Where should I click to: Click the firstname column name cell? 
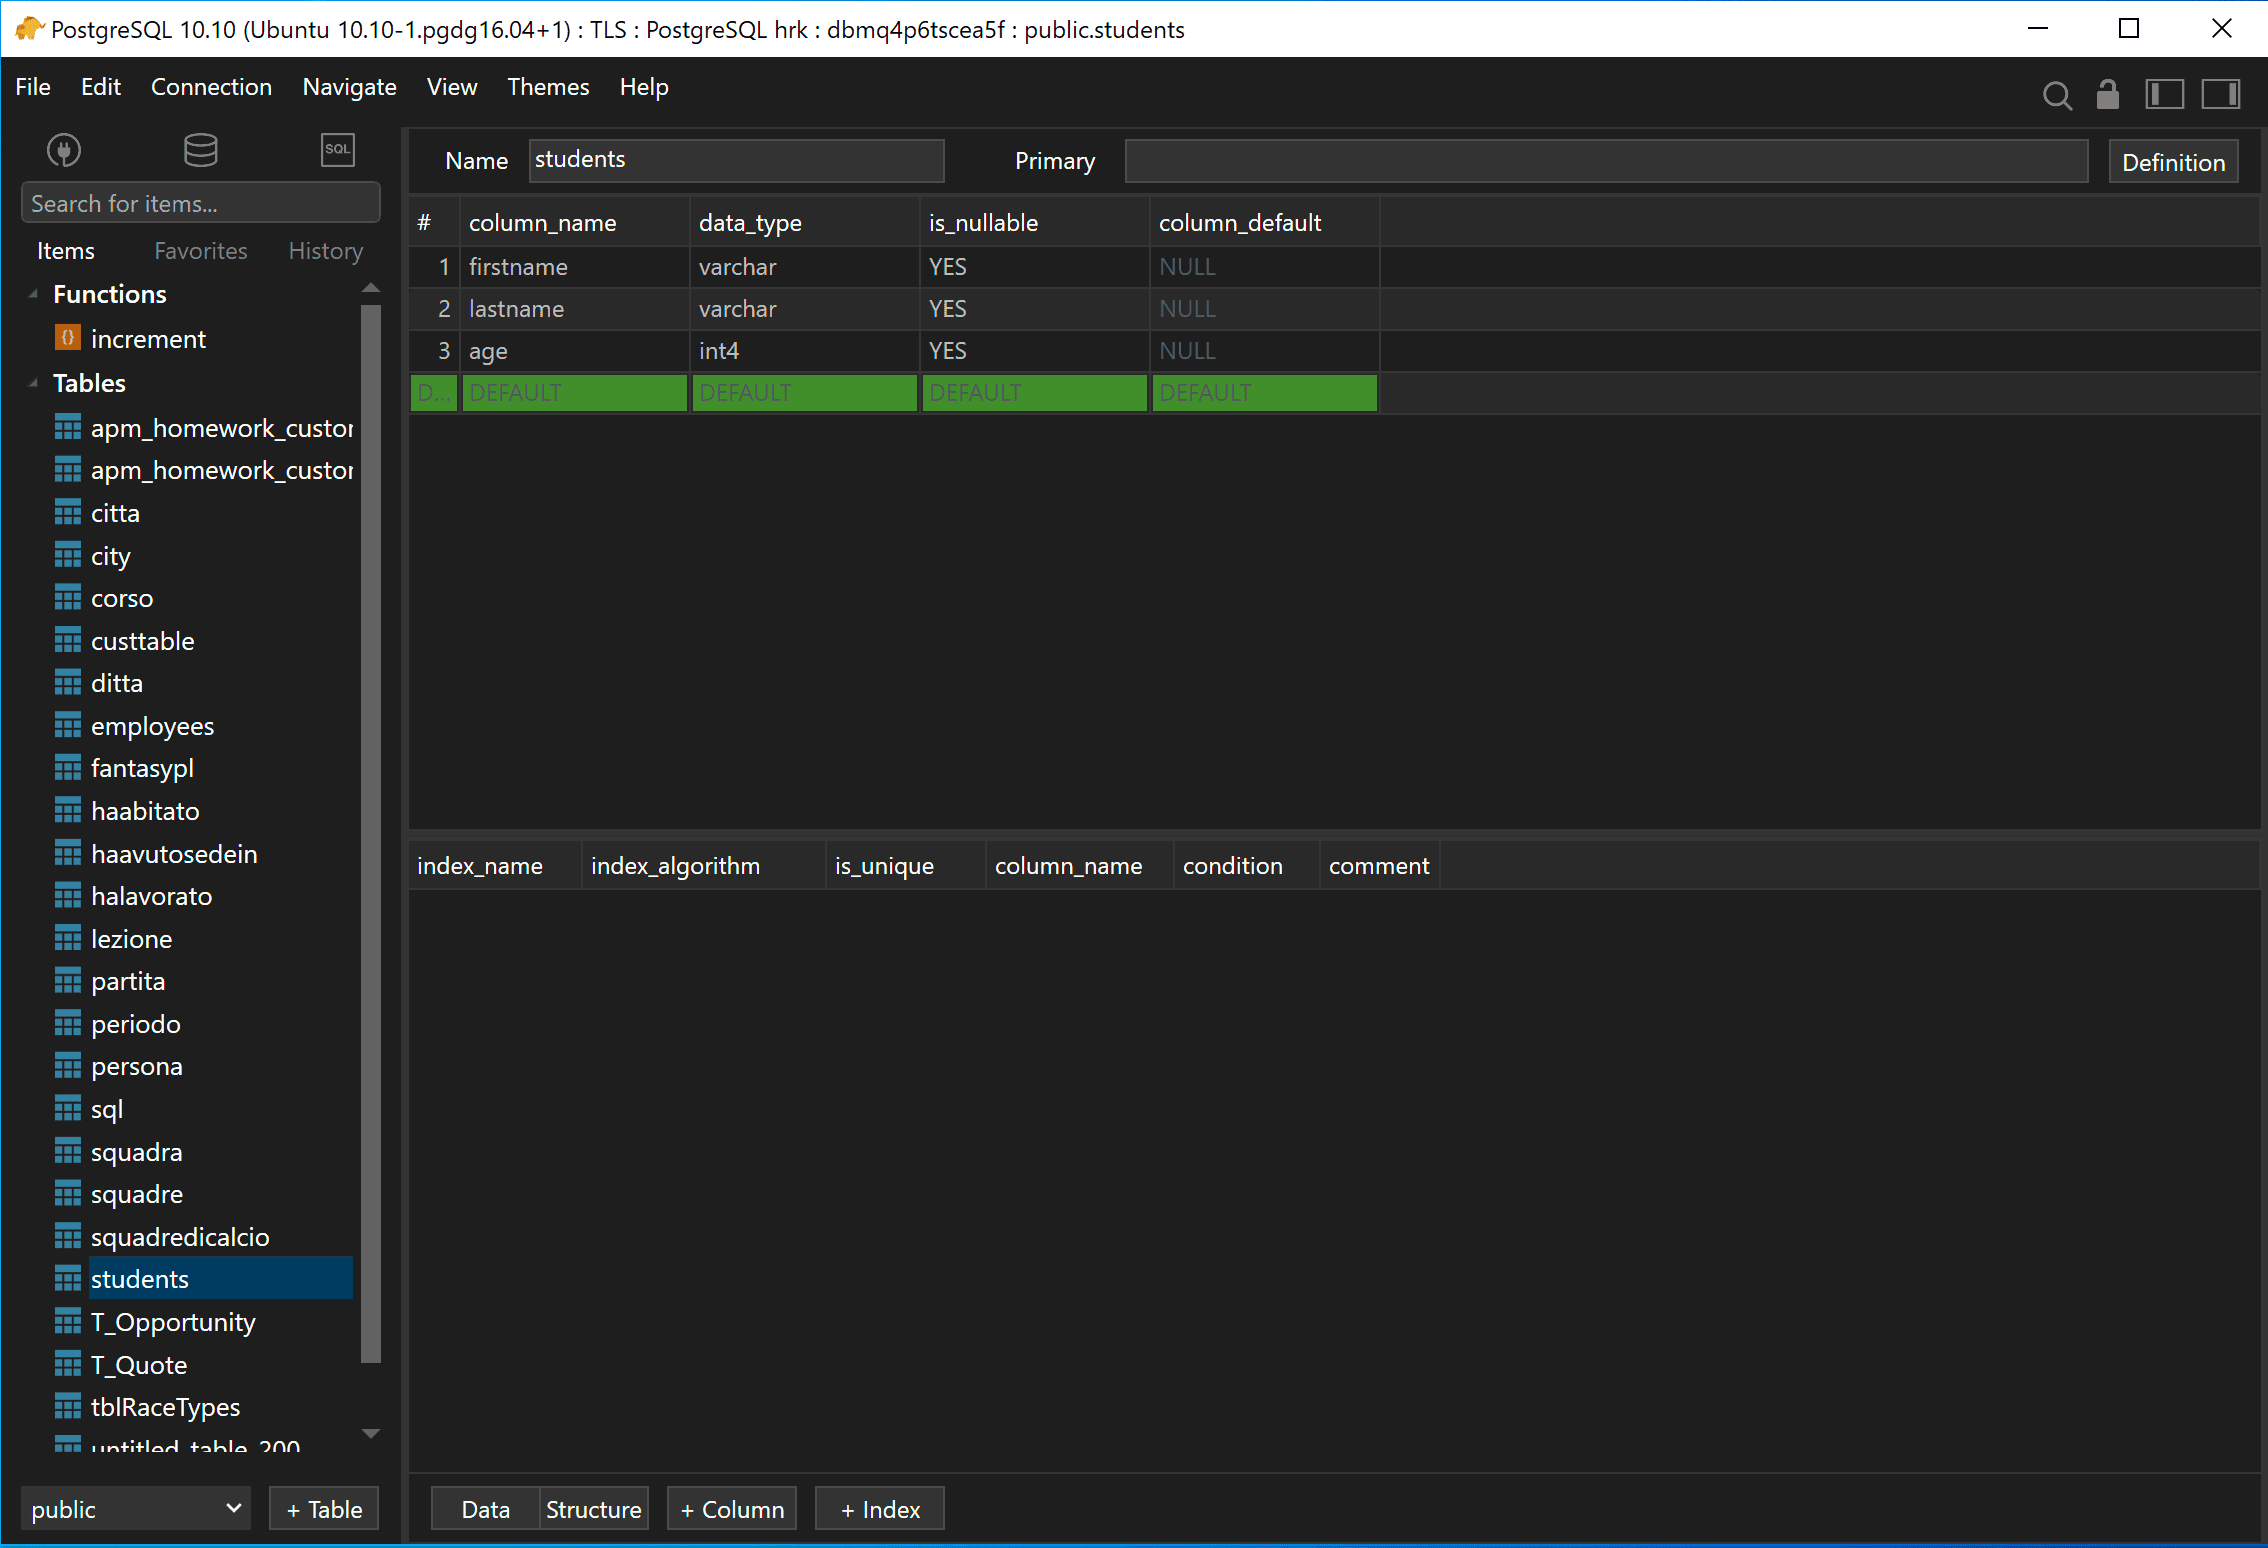[x=574, y=267]
